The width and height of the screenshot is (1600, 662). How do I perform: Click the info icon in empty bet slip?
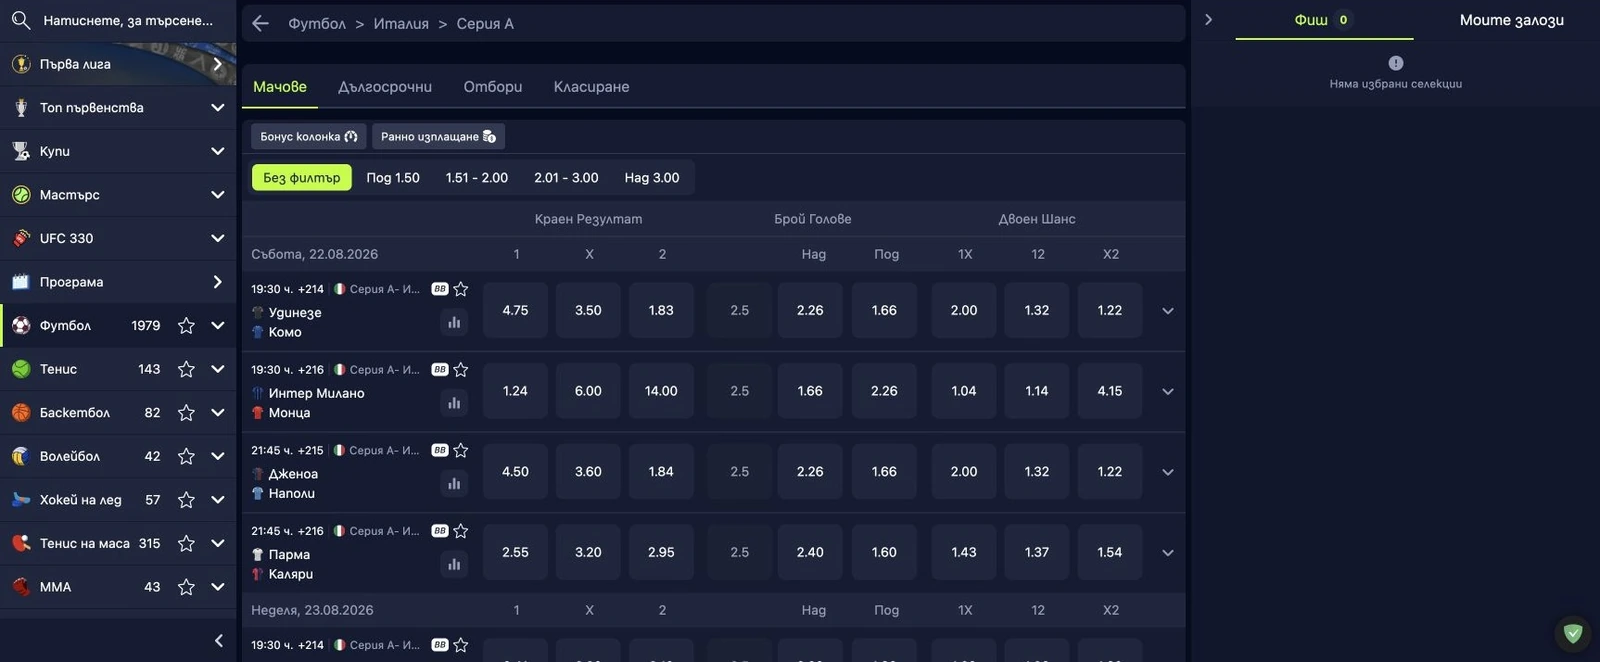(x=1396, y=63)
